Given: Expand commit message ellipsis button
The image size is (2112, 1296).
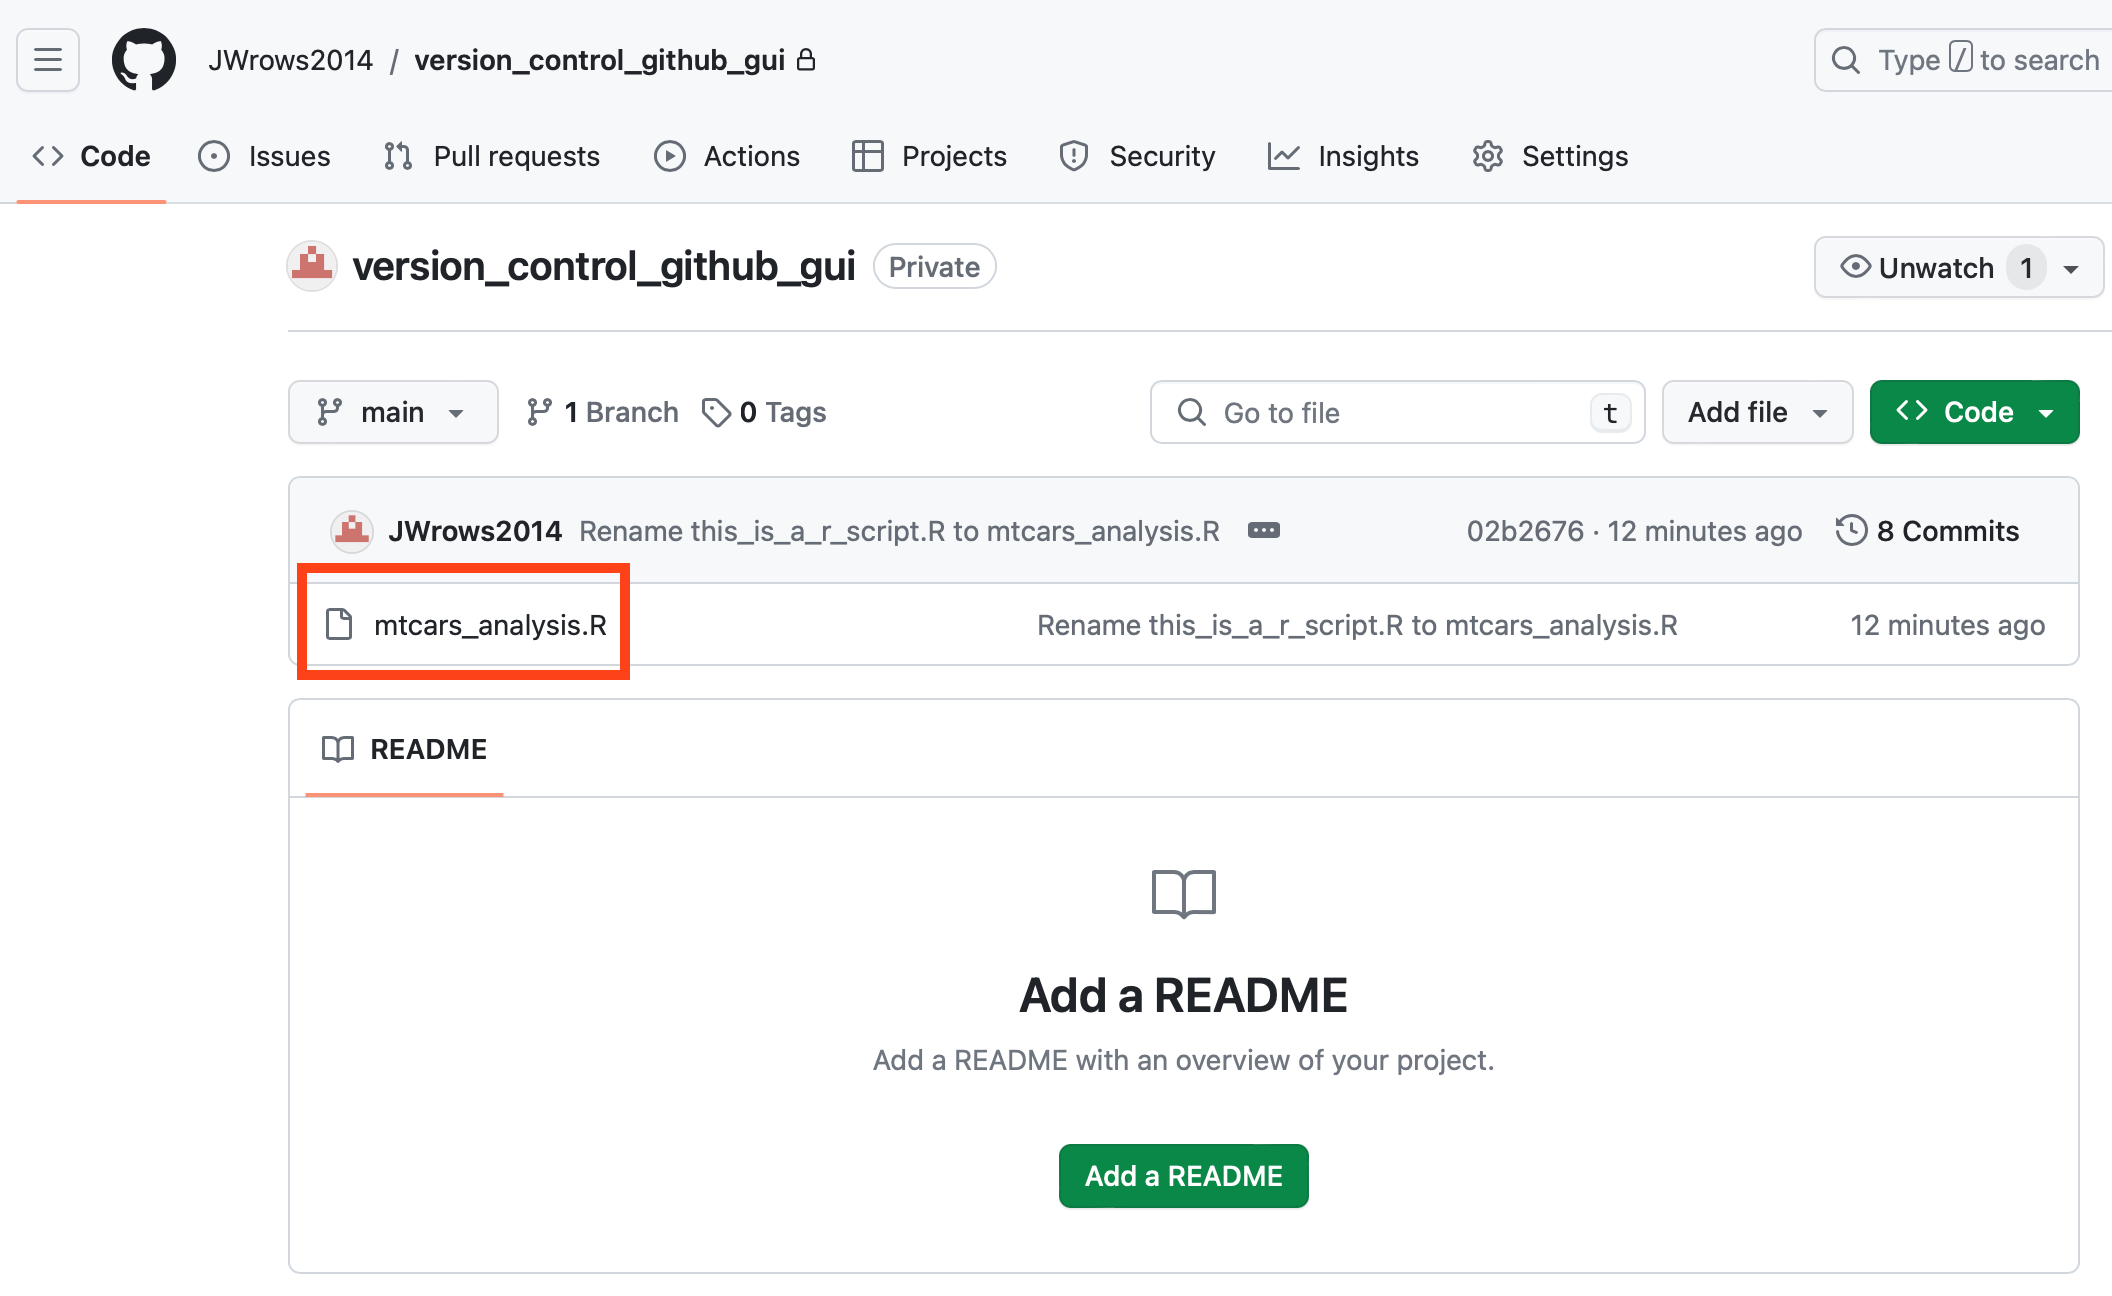Looking at the screenshot, I should tap(1263, 530).
